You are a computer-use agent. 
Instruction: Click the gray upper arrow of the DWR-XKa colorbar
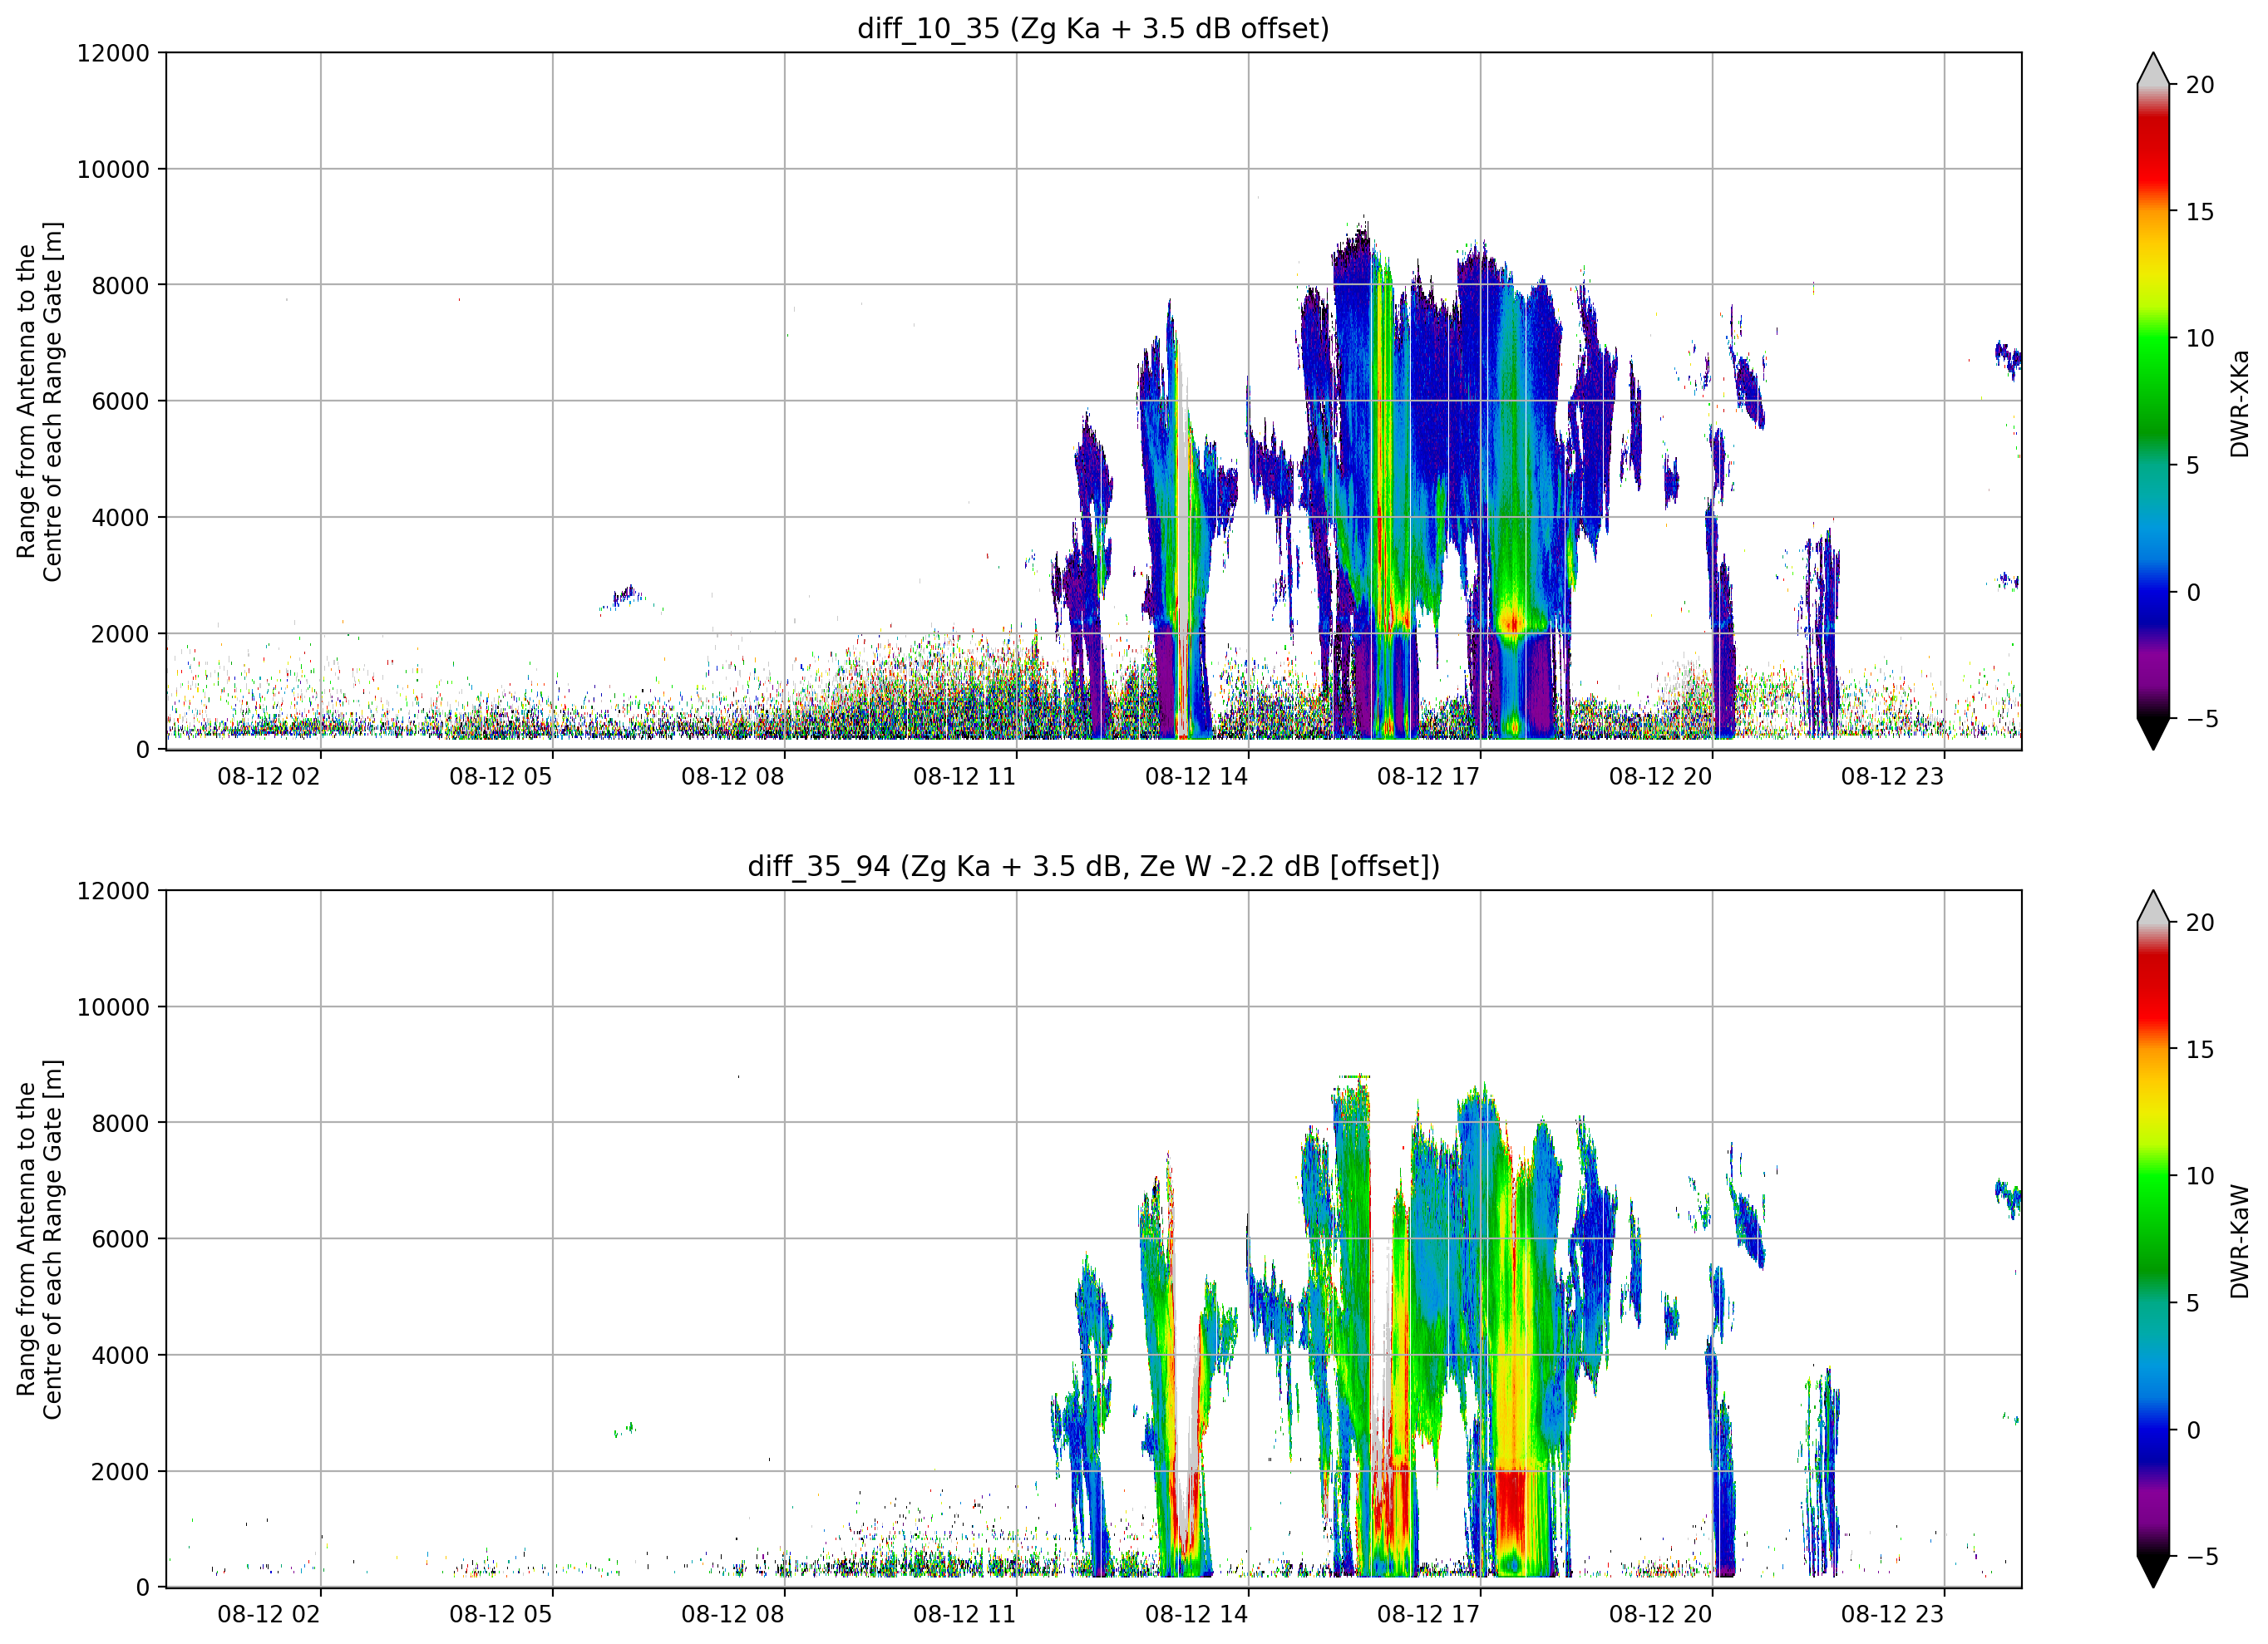[2153, 69]
